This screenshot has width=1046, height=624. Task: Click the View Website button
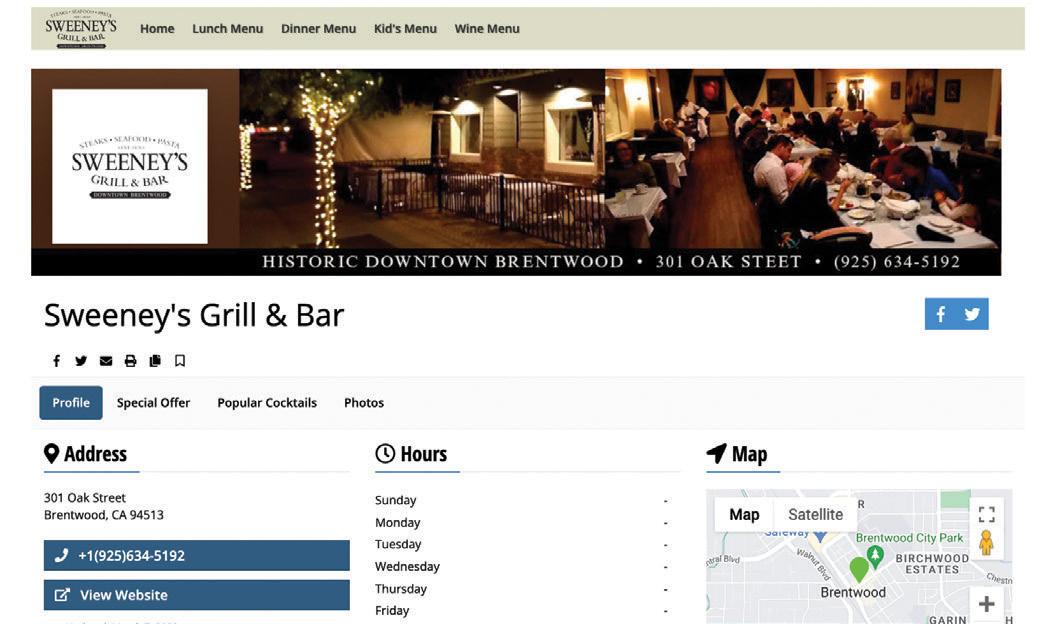click(197, 595)
